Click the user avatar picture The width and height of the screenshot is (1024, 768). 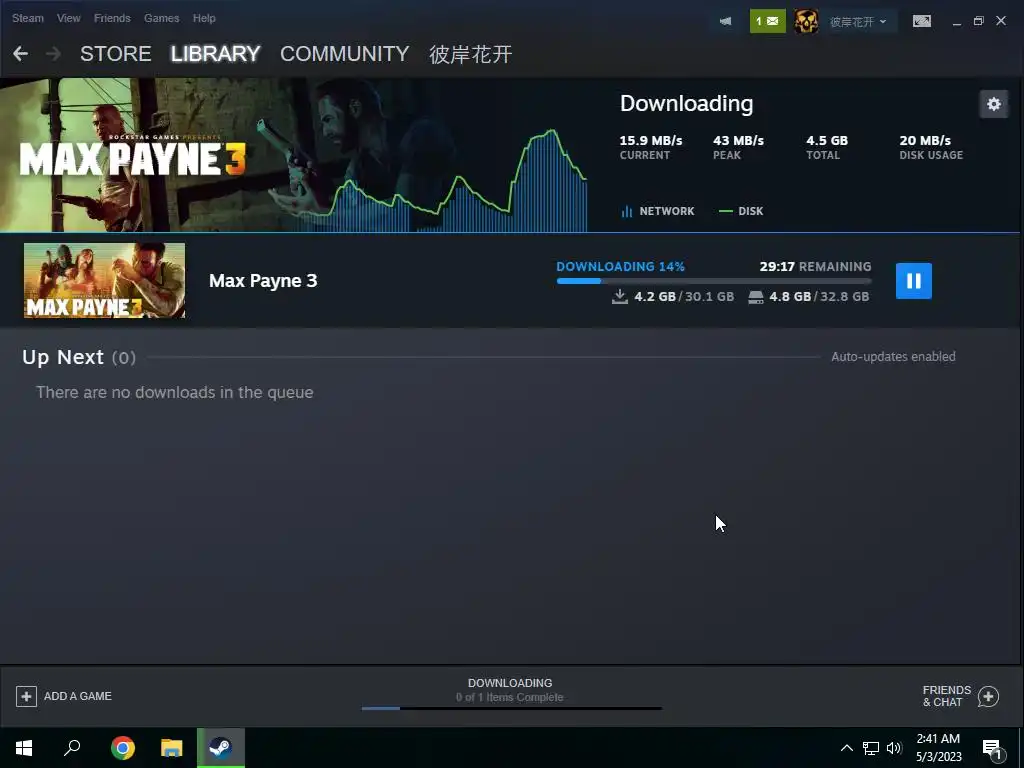coord(806,22)
